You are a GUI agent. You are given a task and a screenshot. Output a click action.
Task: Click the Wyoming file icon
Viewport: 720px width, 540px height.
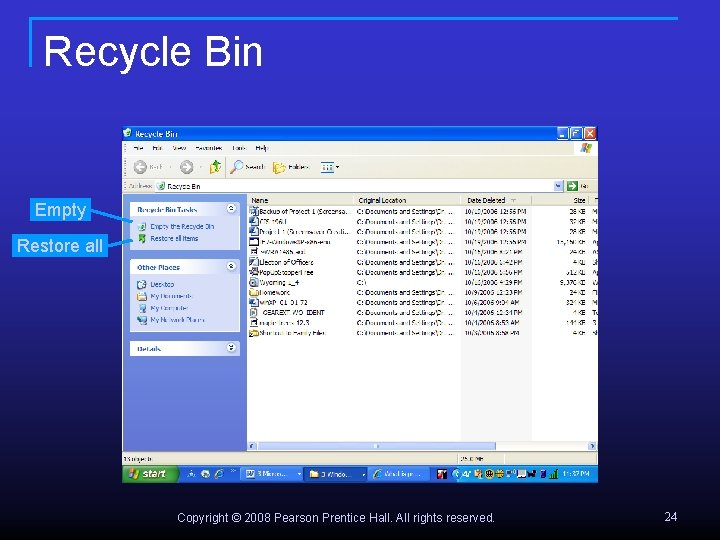click(253, 282)
